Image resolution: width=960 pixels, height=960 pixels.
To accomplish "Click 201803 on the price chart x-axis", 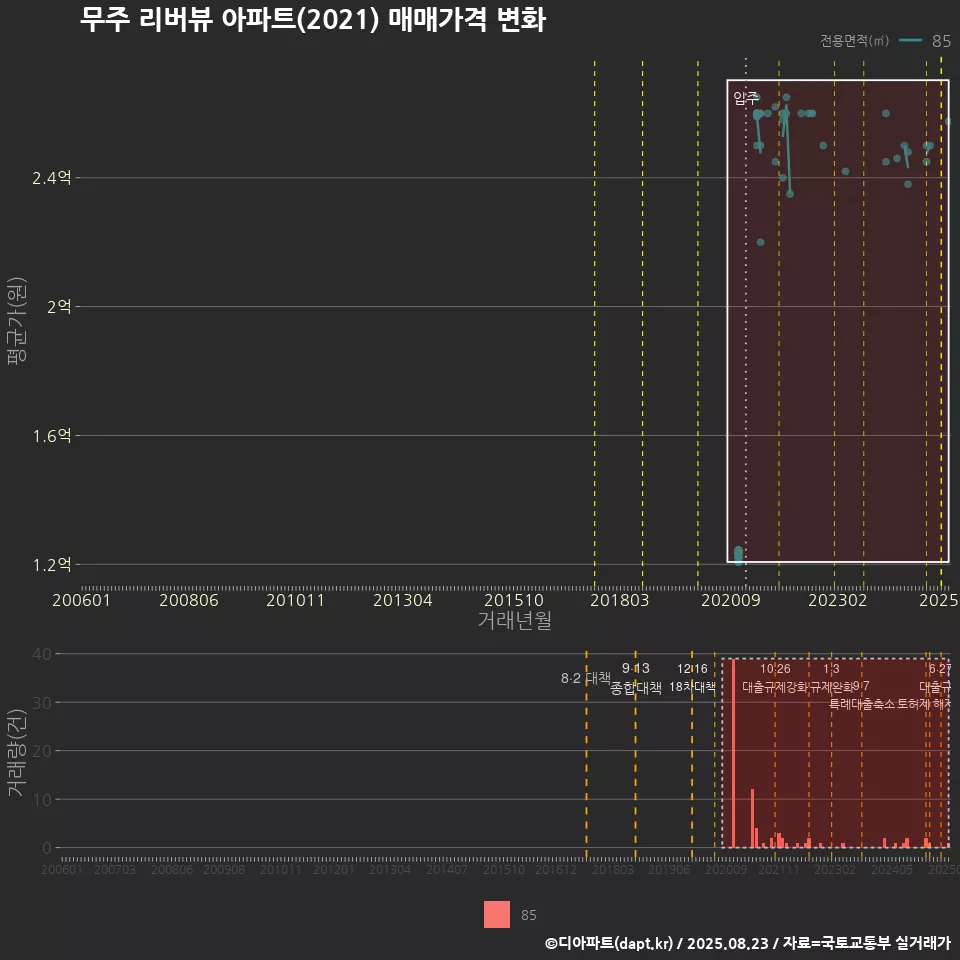I will point(619,600).
